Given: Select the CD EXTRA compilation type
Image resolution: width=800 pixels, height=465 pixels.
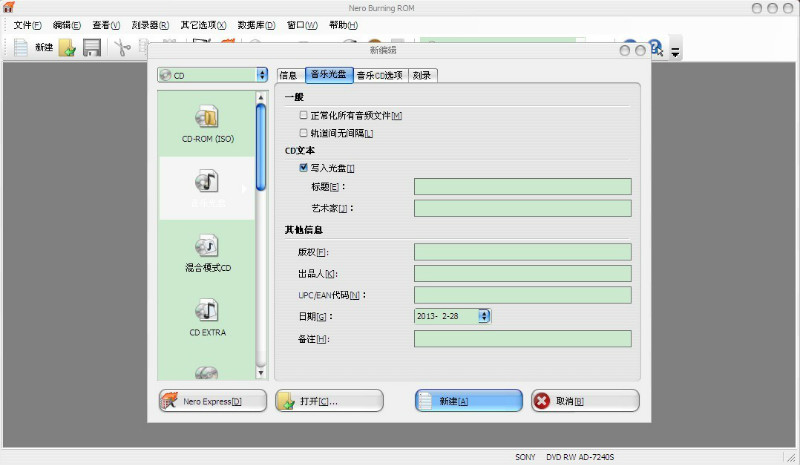Looking at the screenshot, I should [x=208, y=317].
